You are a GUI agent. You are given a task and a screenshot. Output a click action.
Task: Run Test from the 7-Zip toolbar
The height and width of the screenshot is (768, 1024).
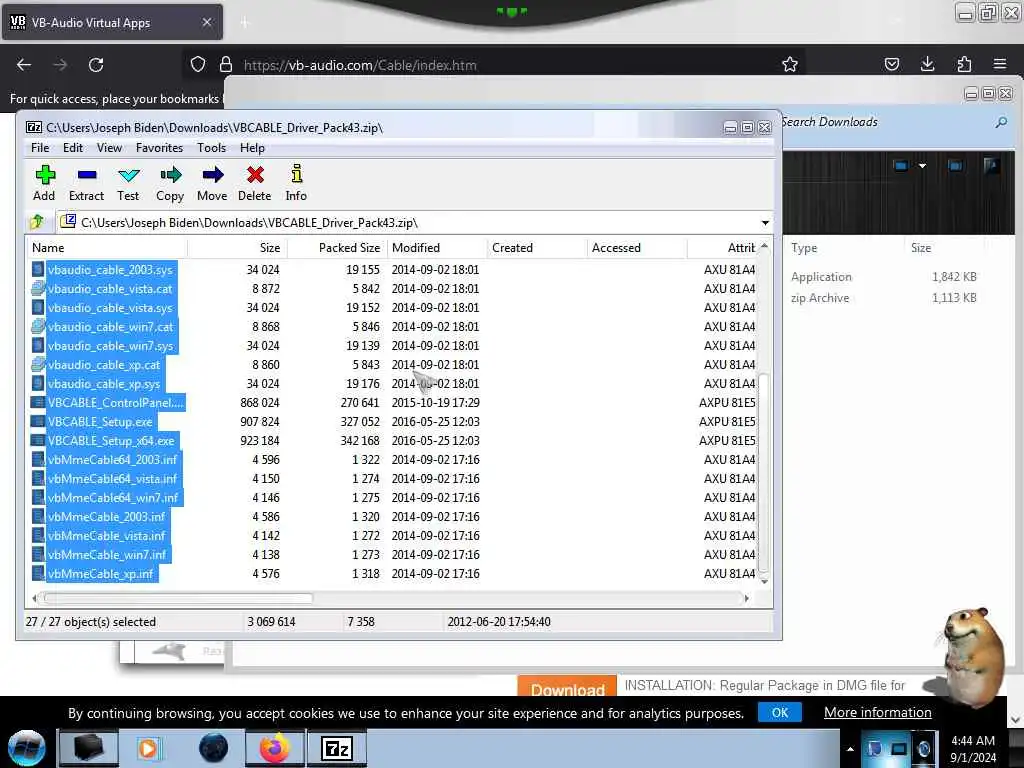pyautogui.click(x=128, y=183)
